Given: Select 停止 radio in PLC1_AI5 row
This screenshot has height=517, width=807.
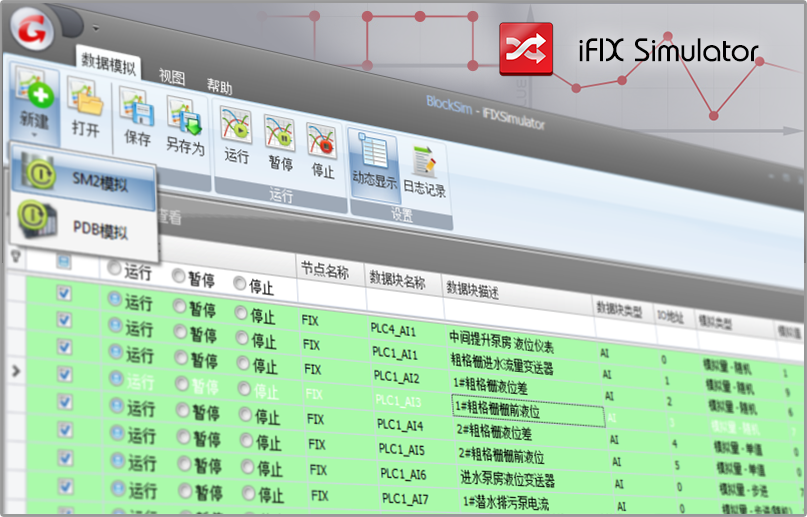Looking at the screenshot, I should [x=247, y=441].
